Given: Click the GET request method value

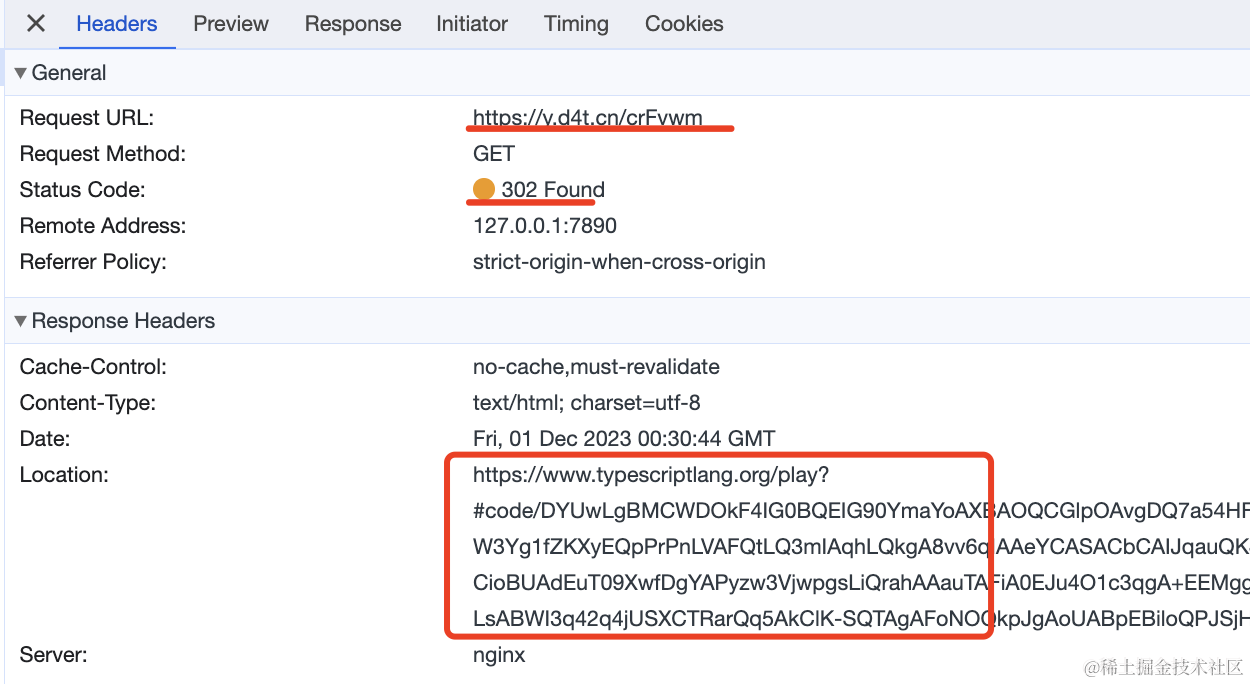Looking at the screenshot, I should 494,154.
